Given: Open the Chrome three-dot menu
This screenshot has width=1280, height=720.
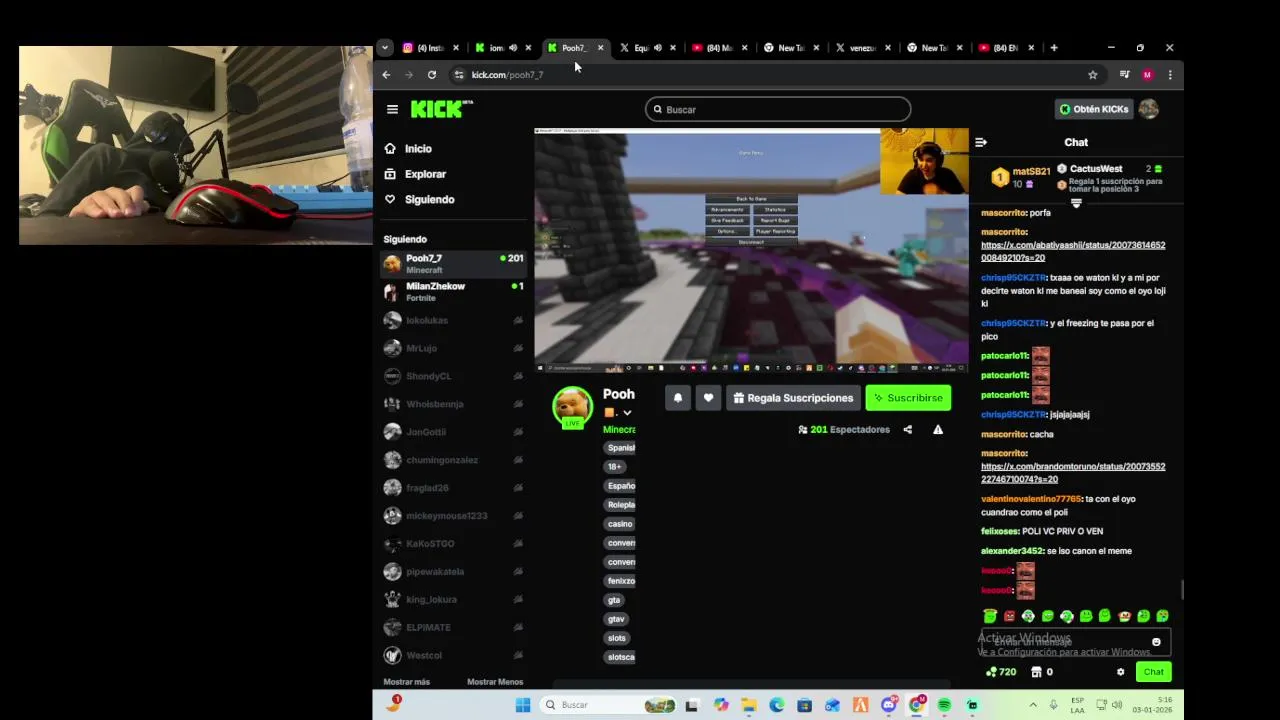Looking at the screenshot, I should [x=1170, y=75].
